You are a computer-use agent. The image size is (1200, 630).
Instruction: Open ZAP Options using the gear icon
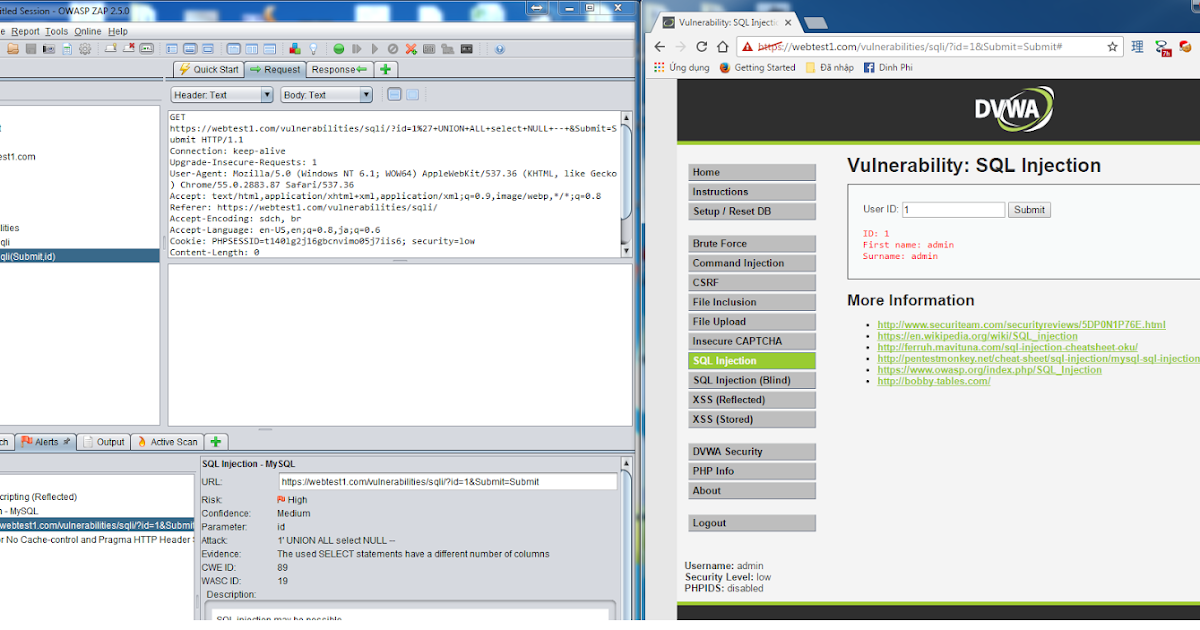click(x=85, y=47)
